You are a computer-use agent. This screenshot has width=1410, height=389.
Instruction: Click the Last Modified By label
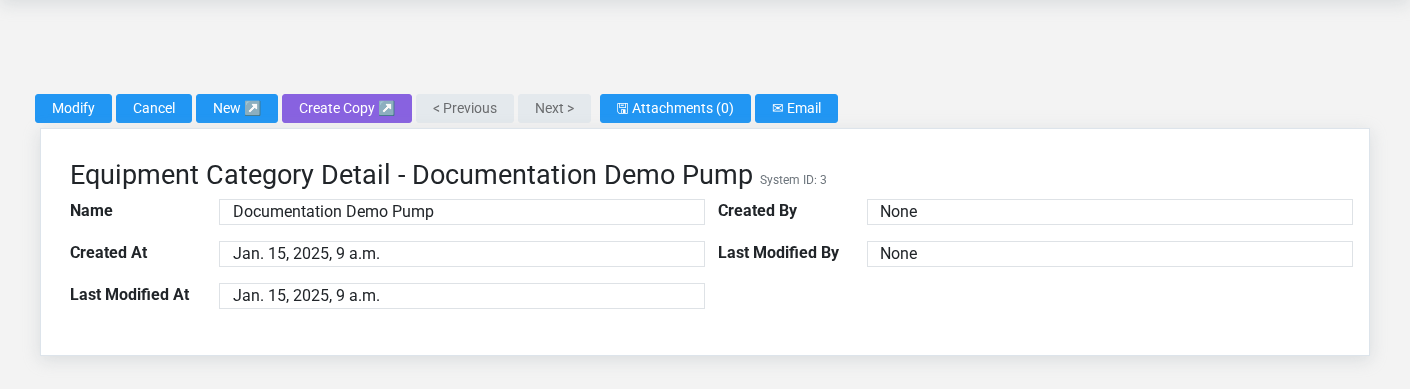778,253
